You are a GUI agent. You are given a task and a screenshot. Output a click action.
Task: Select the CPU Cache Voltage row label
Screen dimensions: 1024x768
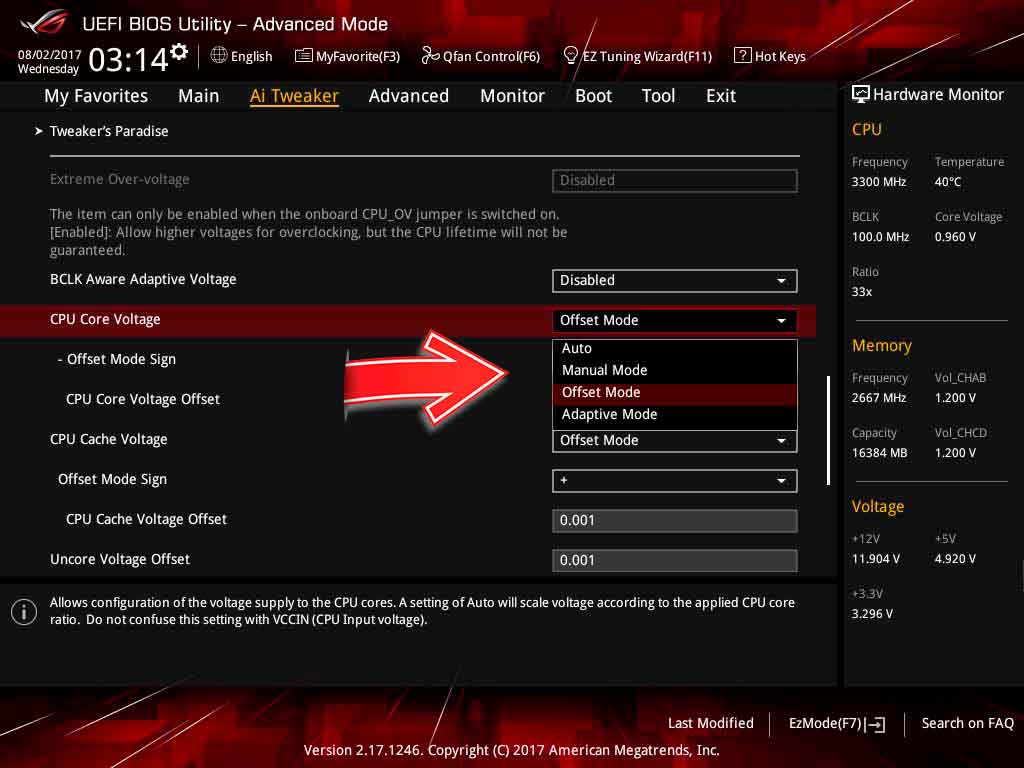[x=108, y=440]
